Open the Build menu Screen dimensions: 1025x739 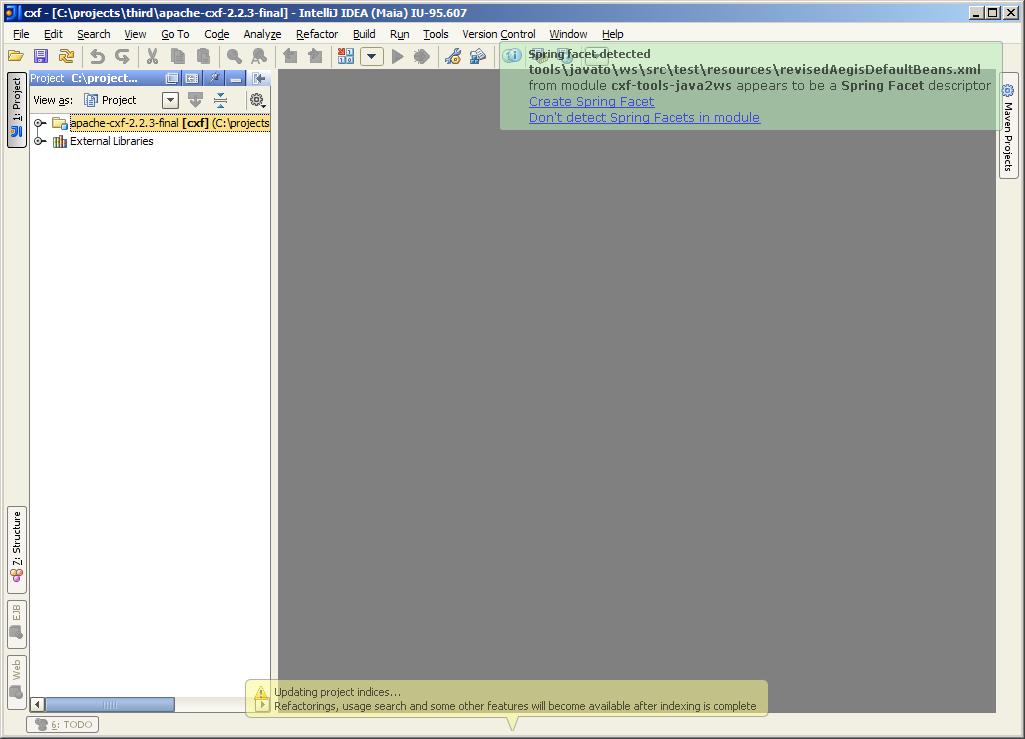coord(364,34)
